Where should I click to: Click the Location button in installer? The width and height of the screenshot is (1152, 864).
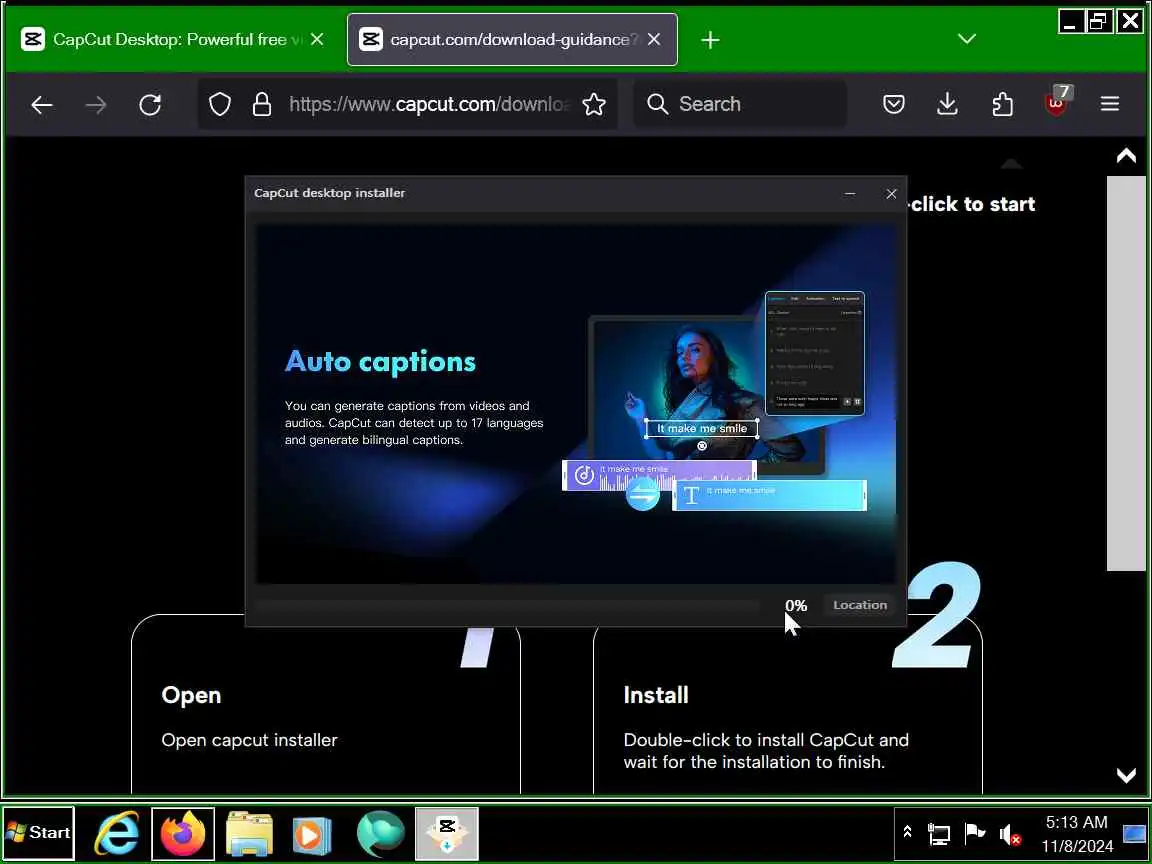tap(860, 605)
